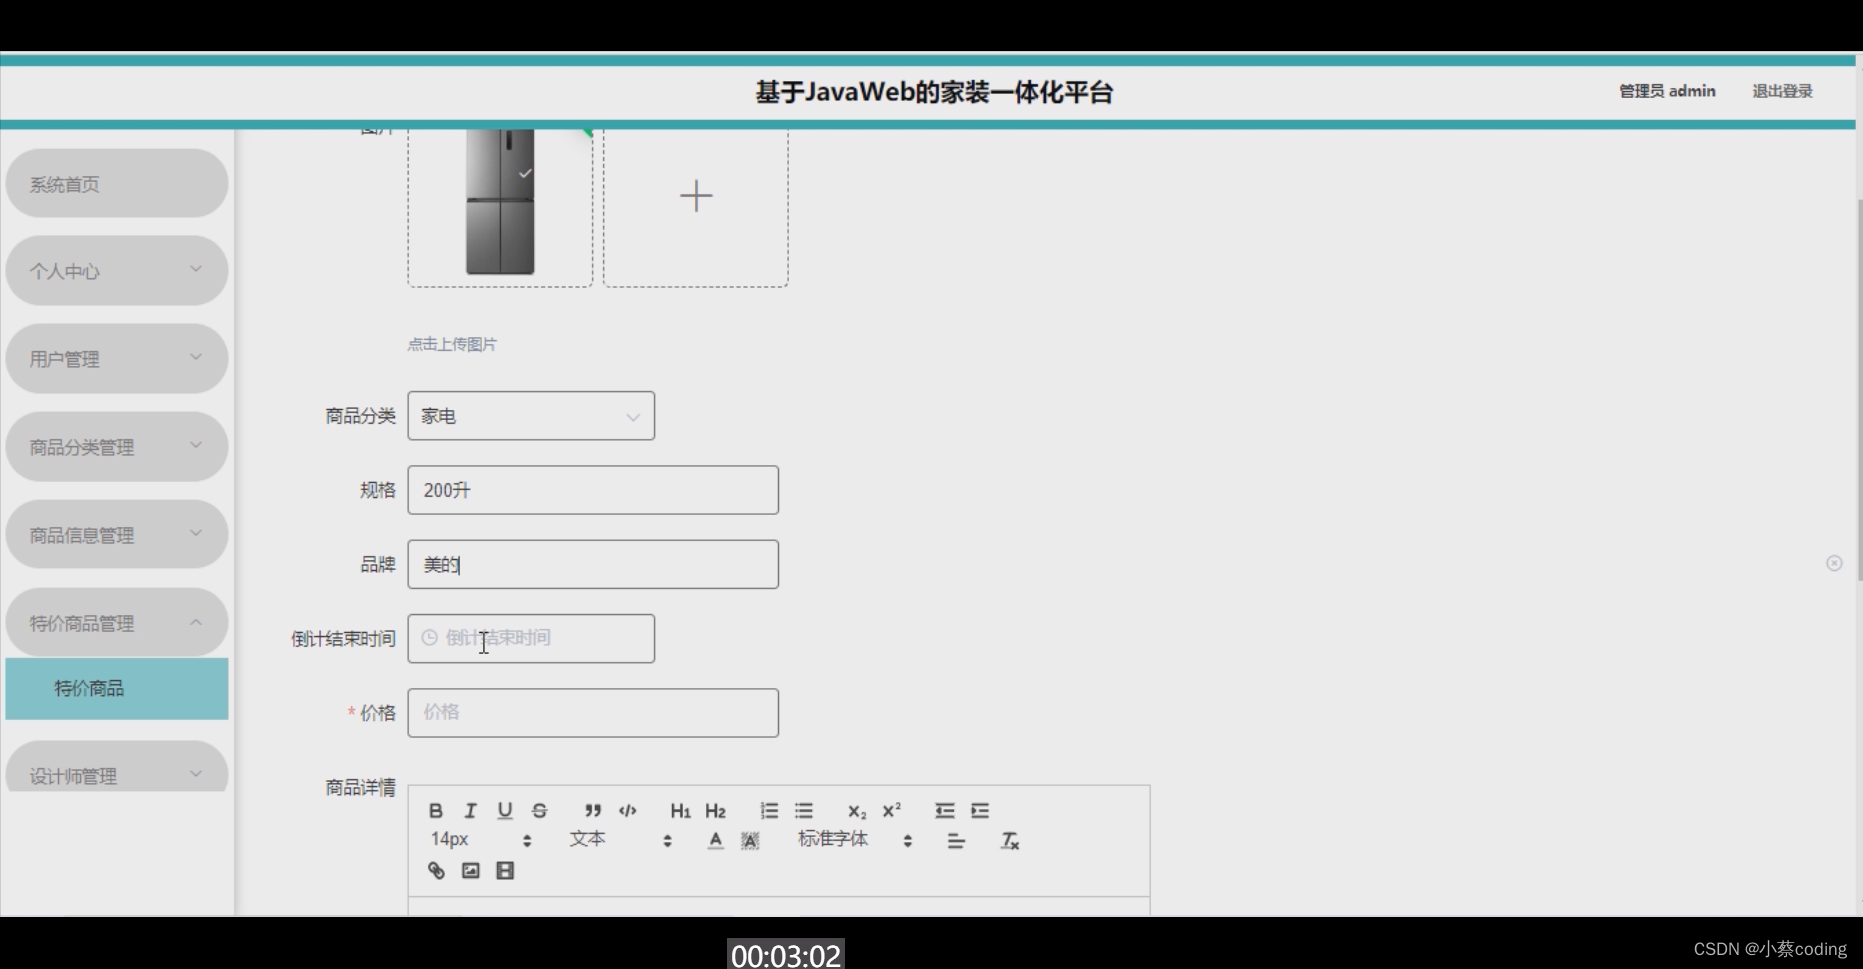
Task: Open the 标准字体 font family dropdown
Action: [855, 840]
